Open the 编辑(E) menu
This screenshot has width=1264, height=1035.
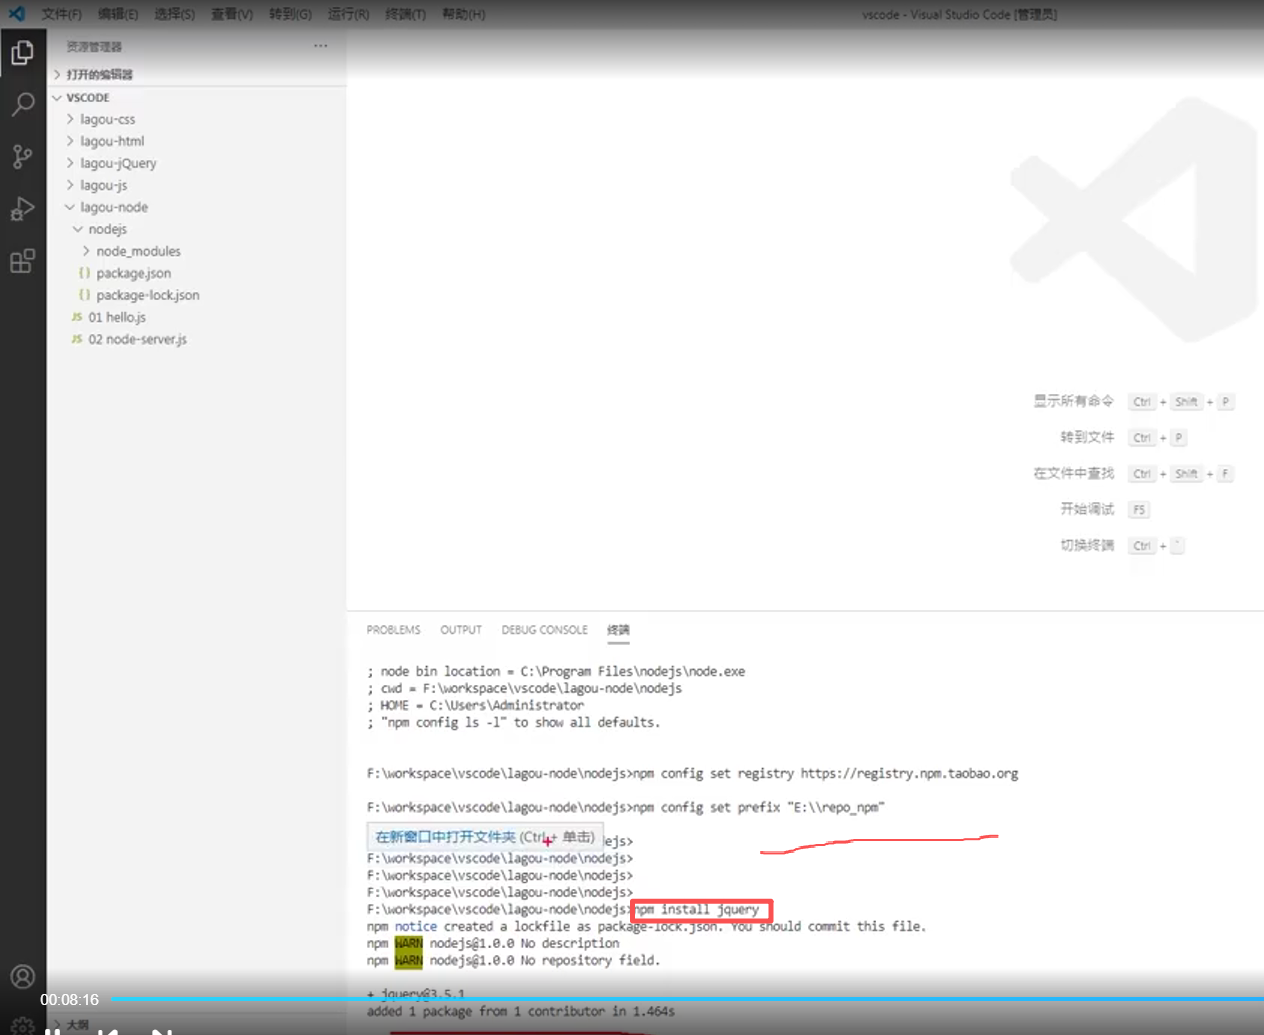(118, 14)
